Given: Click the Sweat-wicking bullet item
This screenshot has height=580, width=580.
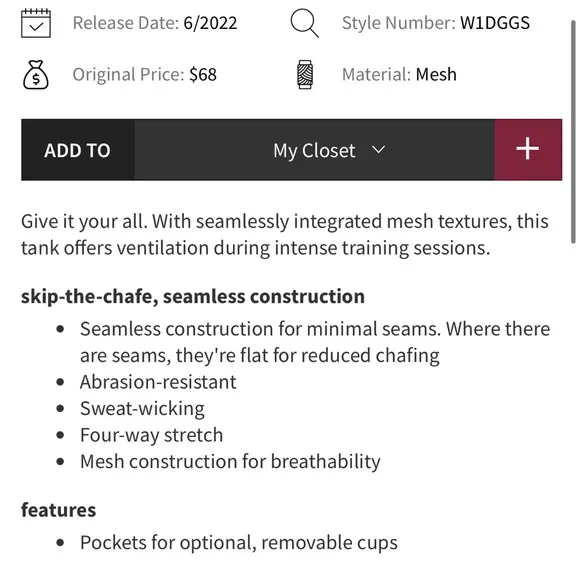Looking at the screenshot, I should pos(142,409).
